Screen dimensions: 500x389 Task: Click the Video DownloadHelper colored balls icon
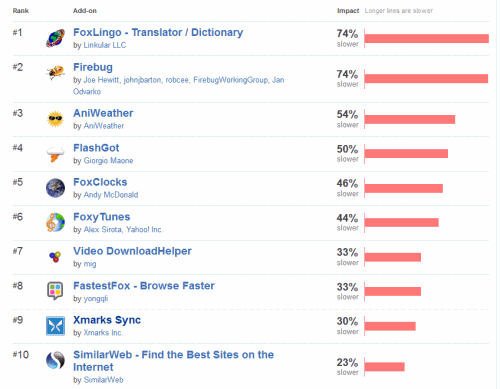tap(55, 257)
